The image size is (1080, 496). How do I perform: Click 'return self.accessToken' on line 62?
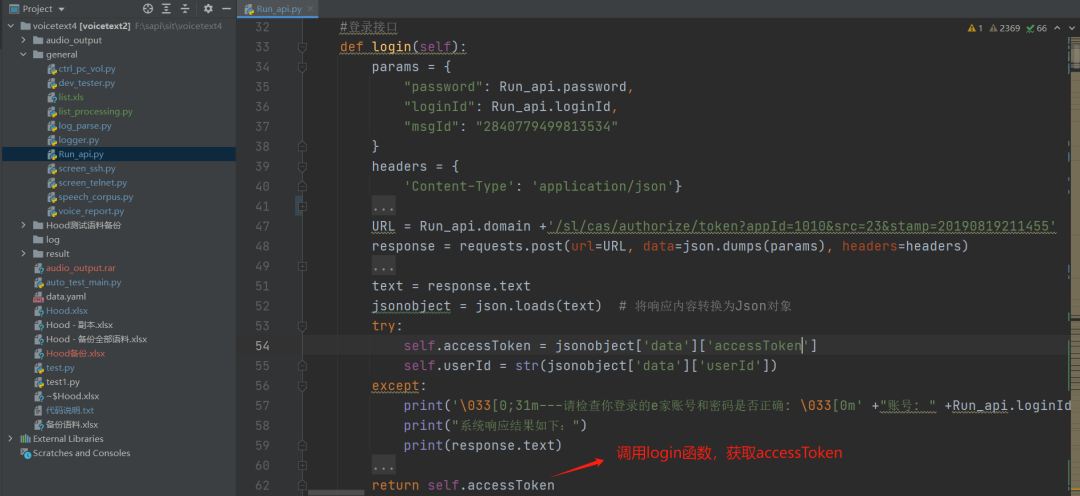[x=463, y=486]
